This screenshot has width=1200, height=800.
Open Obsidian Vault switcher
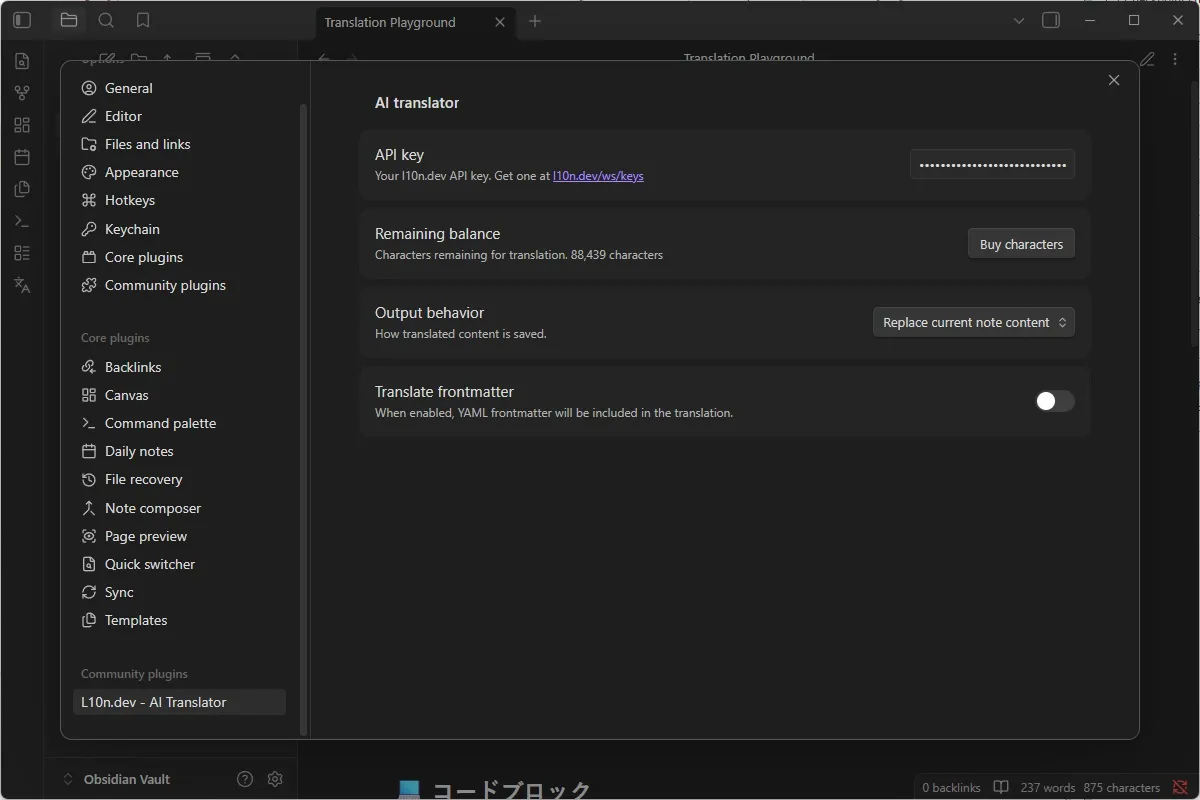tap(116, 779)
